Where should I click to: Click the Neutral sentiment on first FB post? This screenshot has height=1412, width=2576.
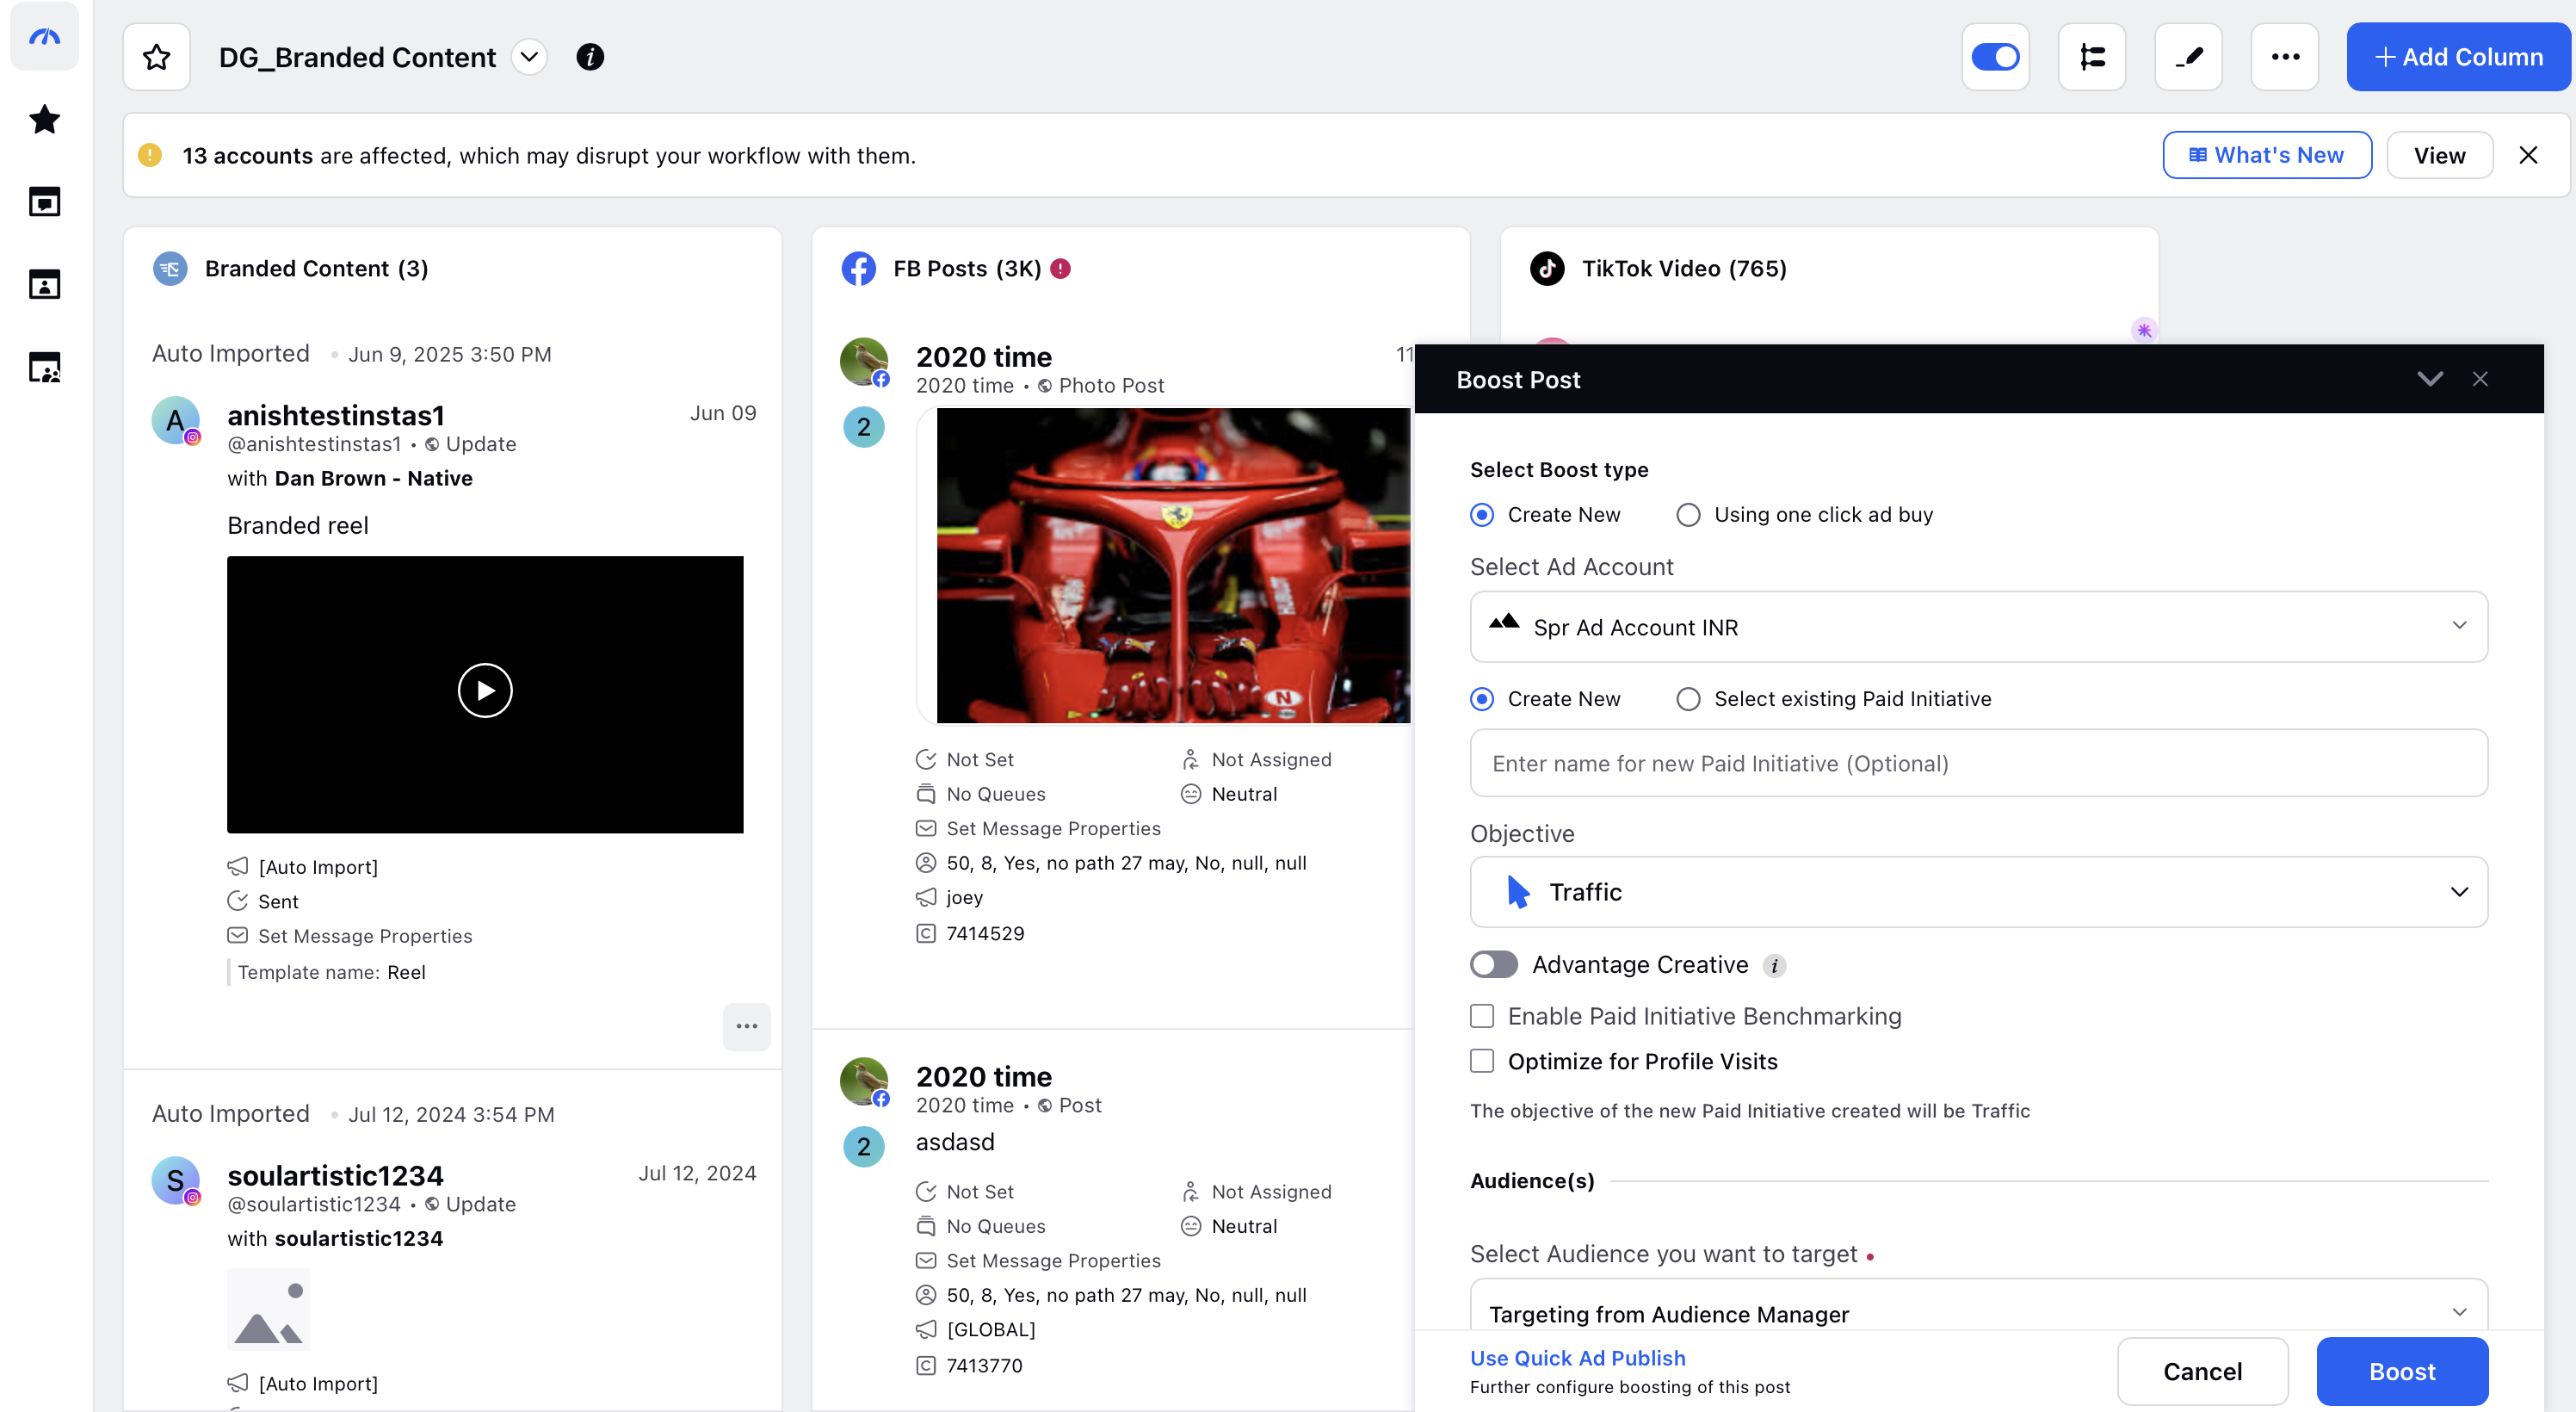[1244, 794]
